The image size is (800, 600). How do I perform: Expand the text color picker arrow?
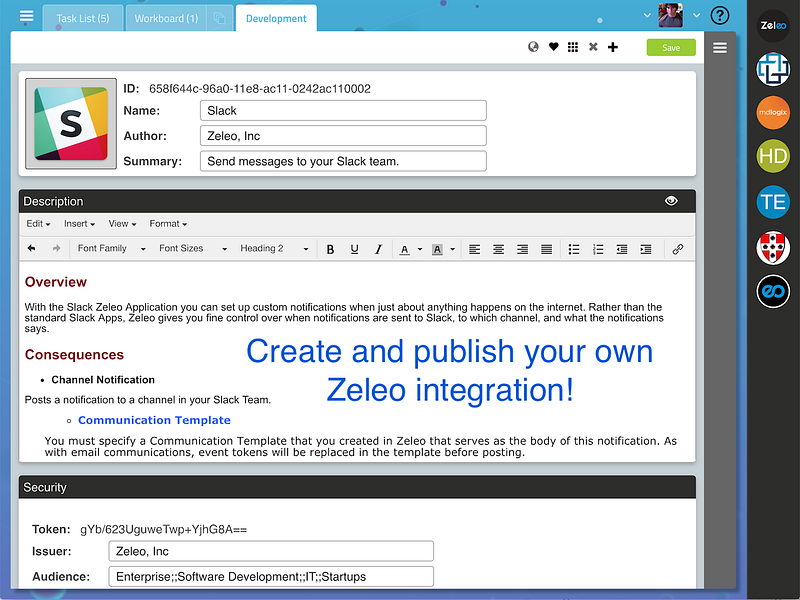[420, 249]
